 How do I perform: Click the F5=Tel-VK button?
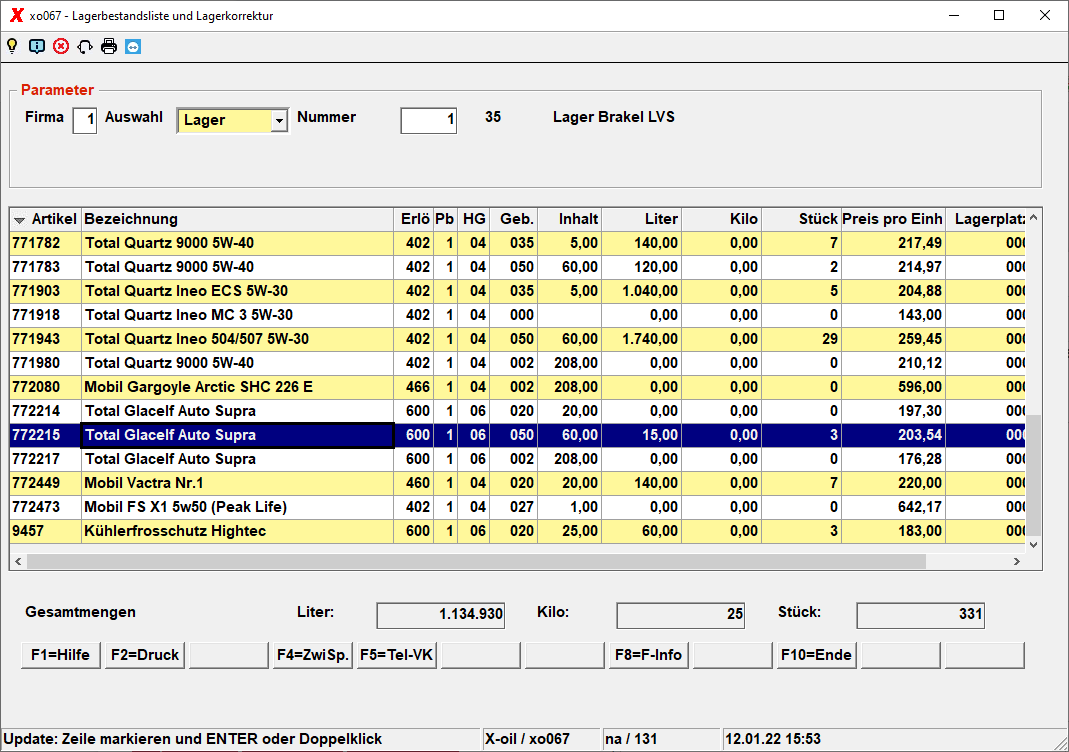[397, 655]
